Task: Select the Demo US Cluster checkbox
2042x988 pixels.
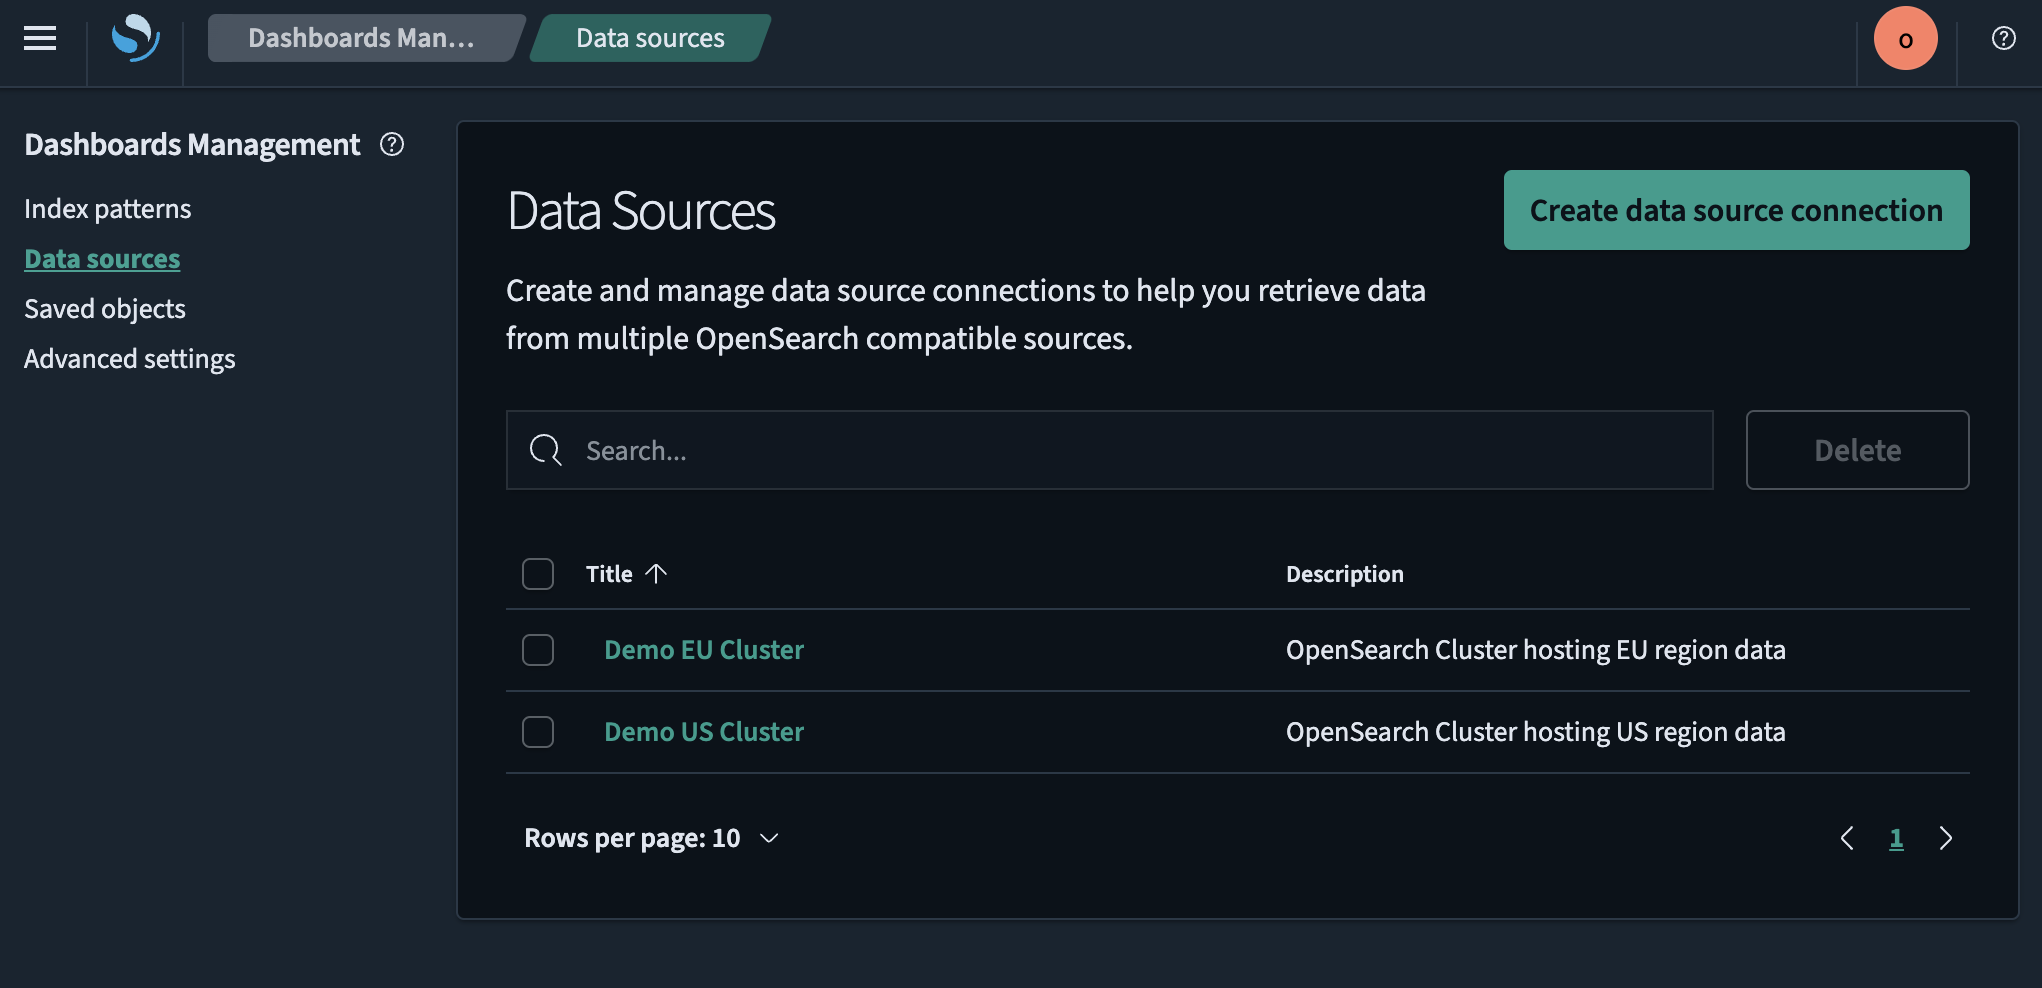Action: point(538,732)
